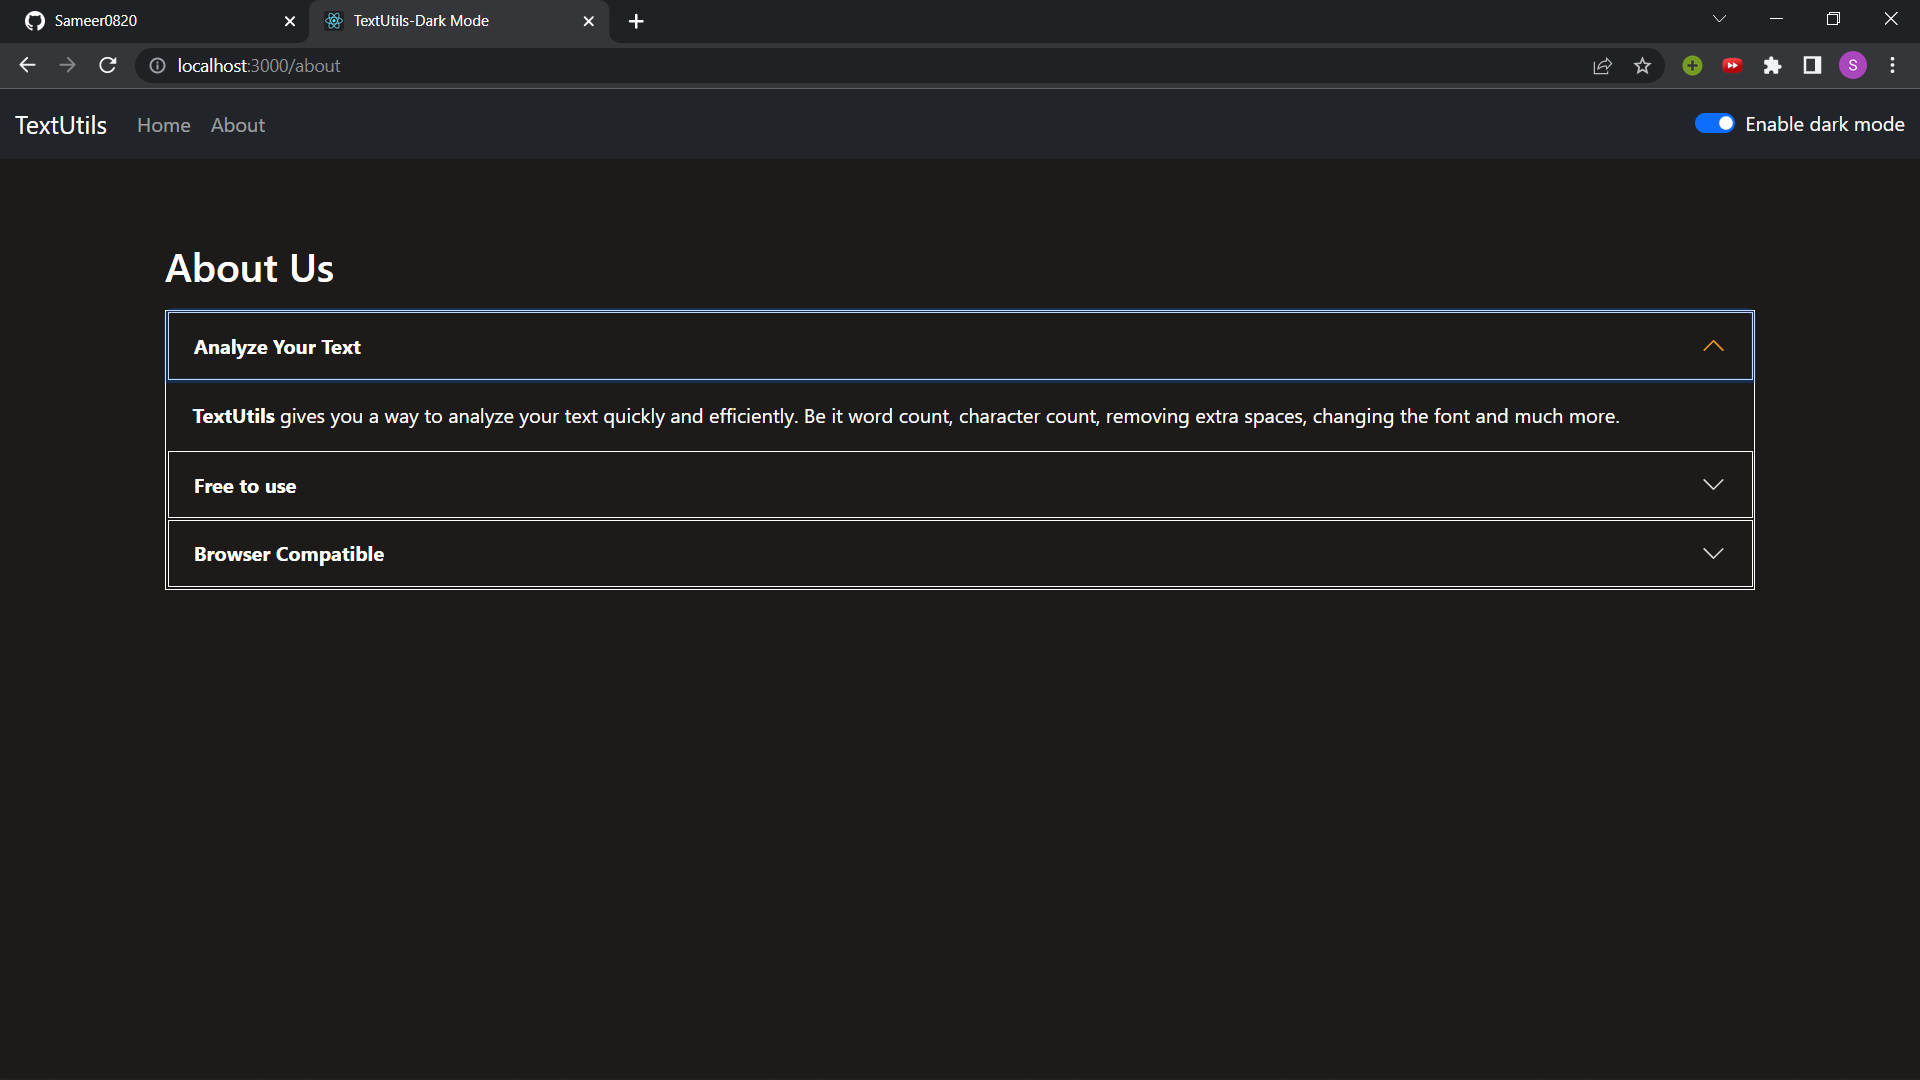
Task: Click the green plus extension icon
Action: tap(1692, 66)
